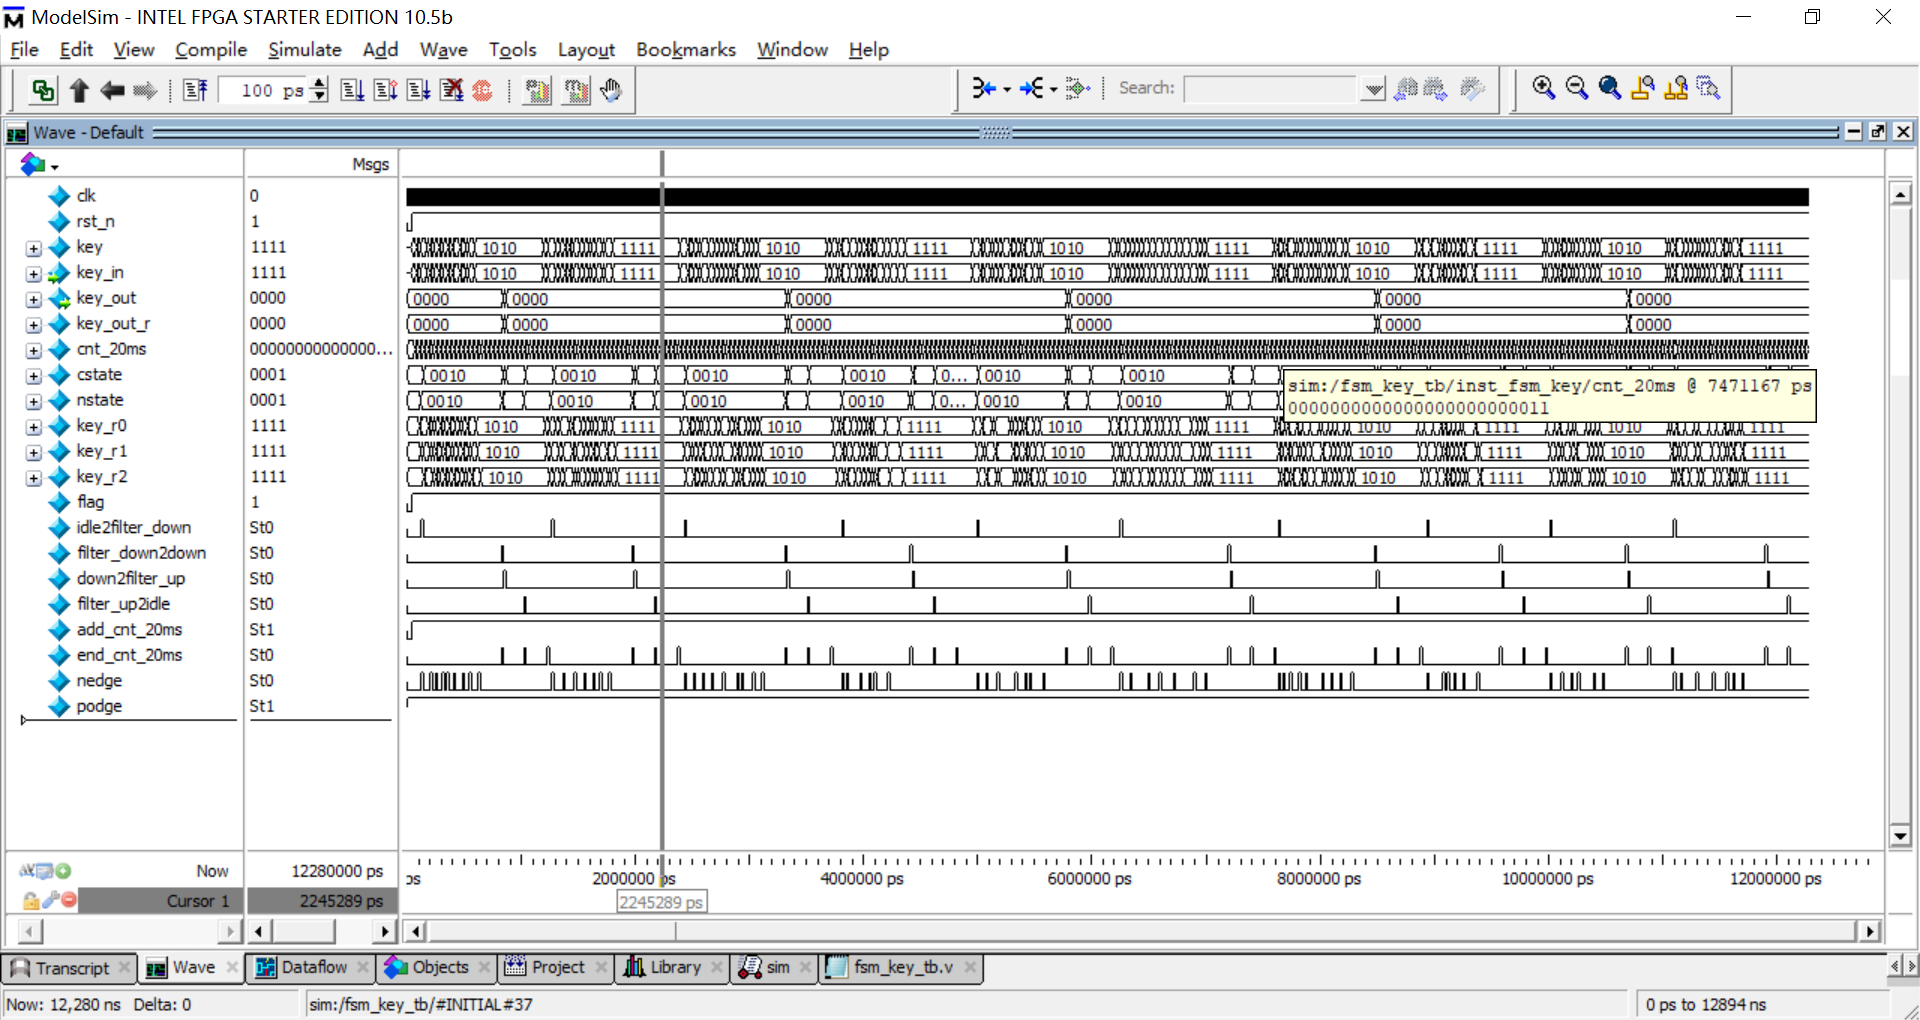Click the Restart simulation icon
1920x1020 pixels.
pyautogui.click(x=195, y=90)
